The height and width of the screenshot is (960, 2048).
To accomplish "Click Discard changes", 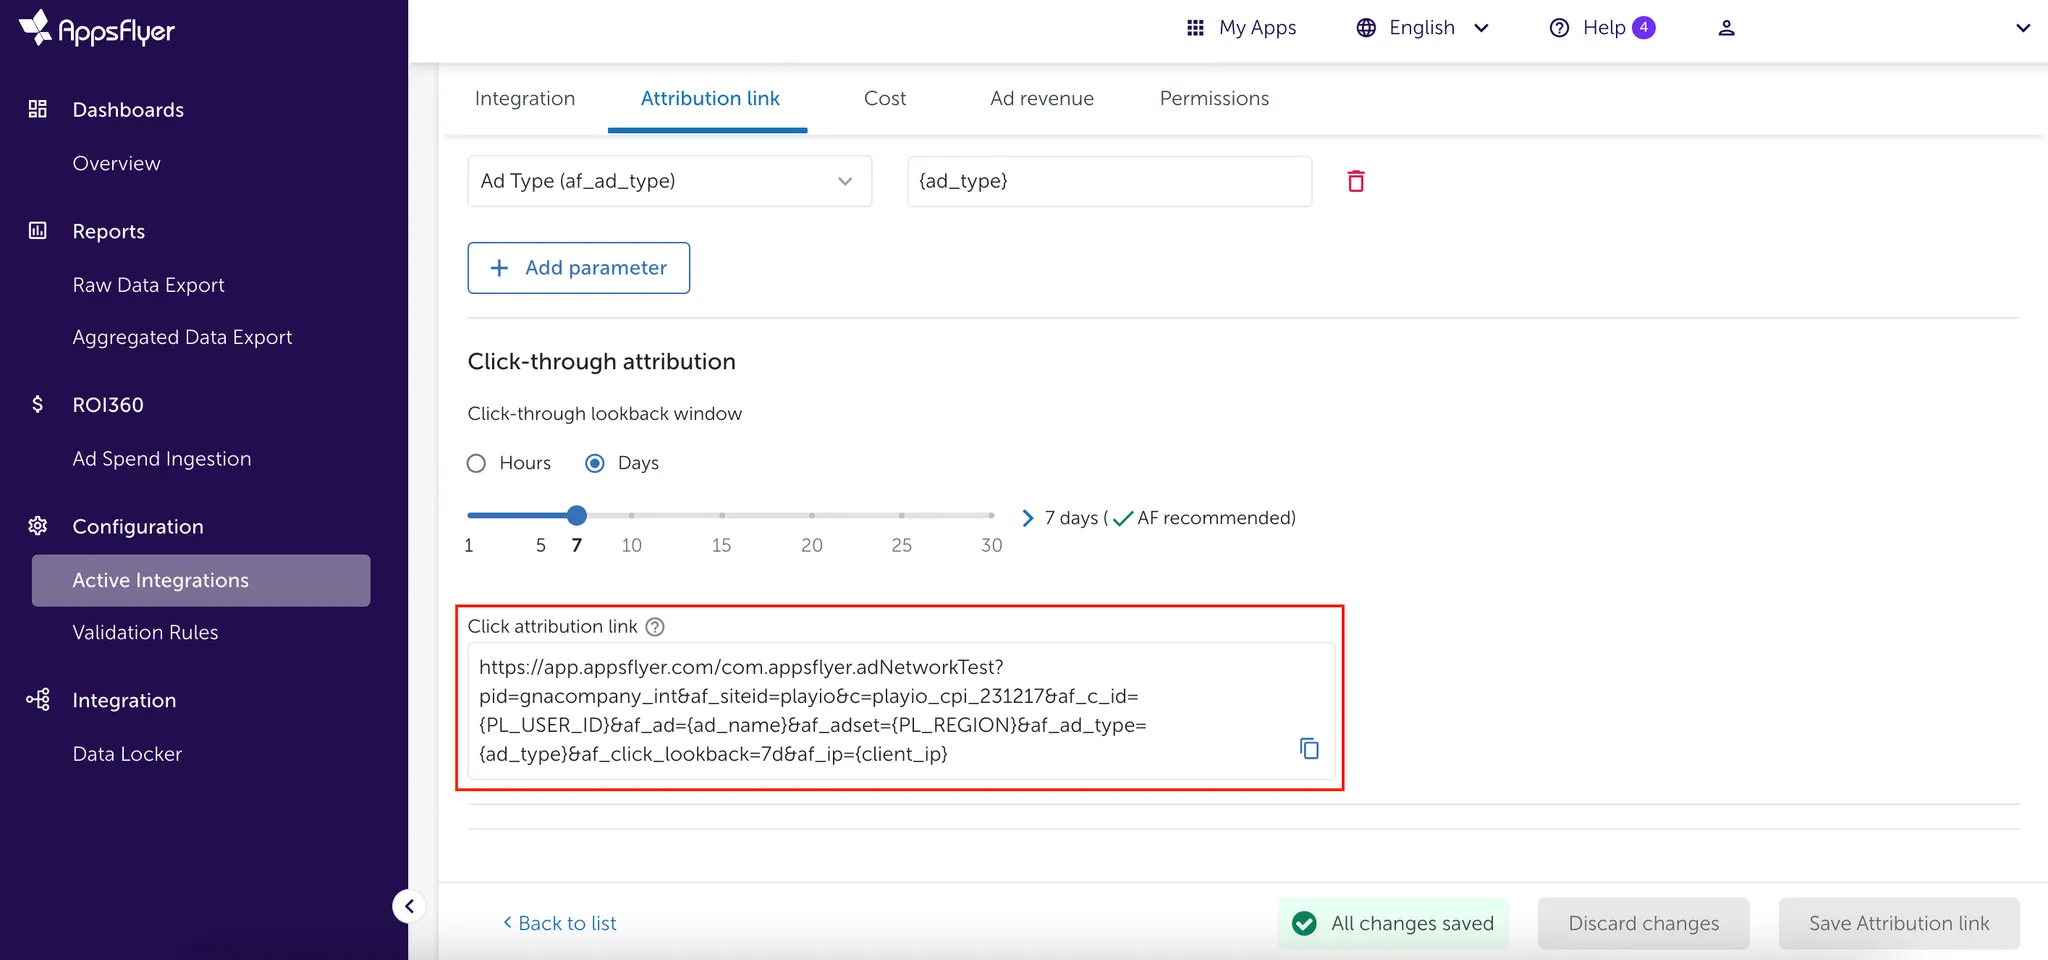I will [1644, 923].
